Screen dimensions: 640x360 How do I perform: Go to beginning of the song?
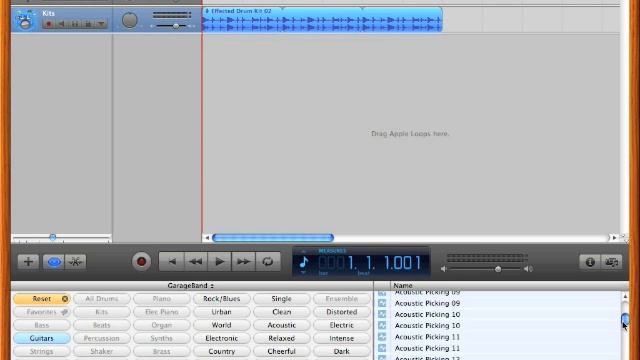point(172,262)
